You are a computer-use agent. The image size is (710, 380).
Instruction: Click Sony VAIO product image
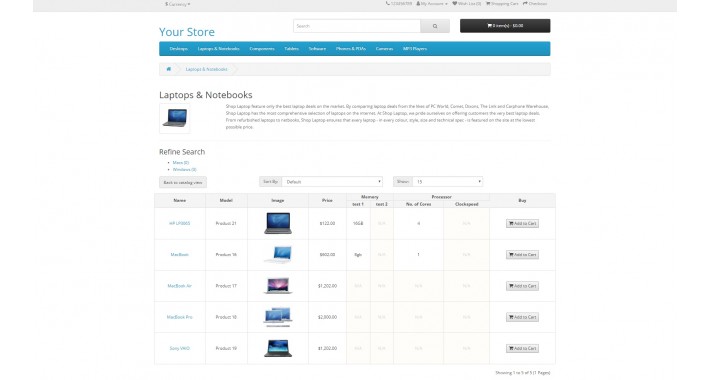pos(278,348)
